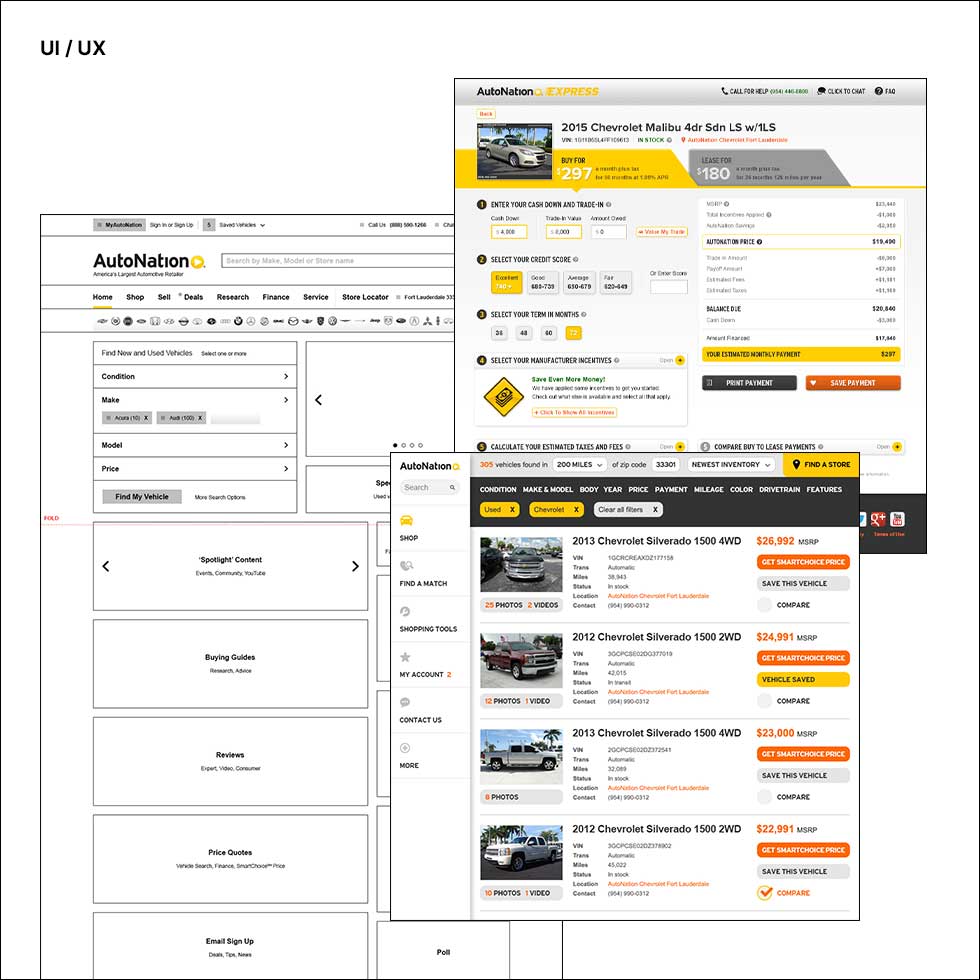Open the Saved Vehicles dropdown

pos(242,225)
